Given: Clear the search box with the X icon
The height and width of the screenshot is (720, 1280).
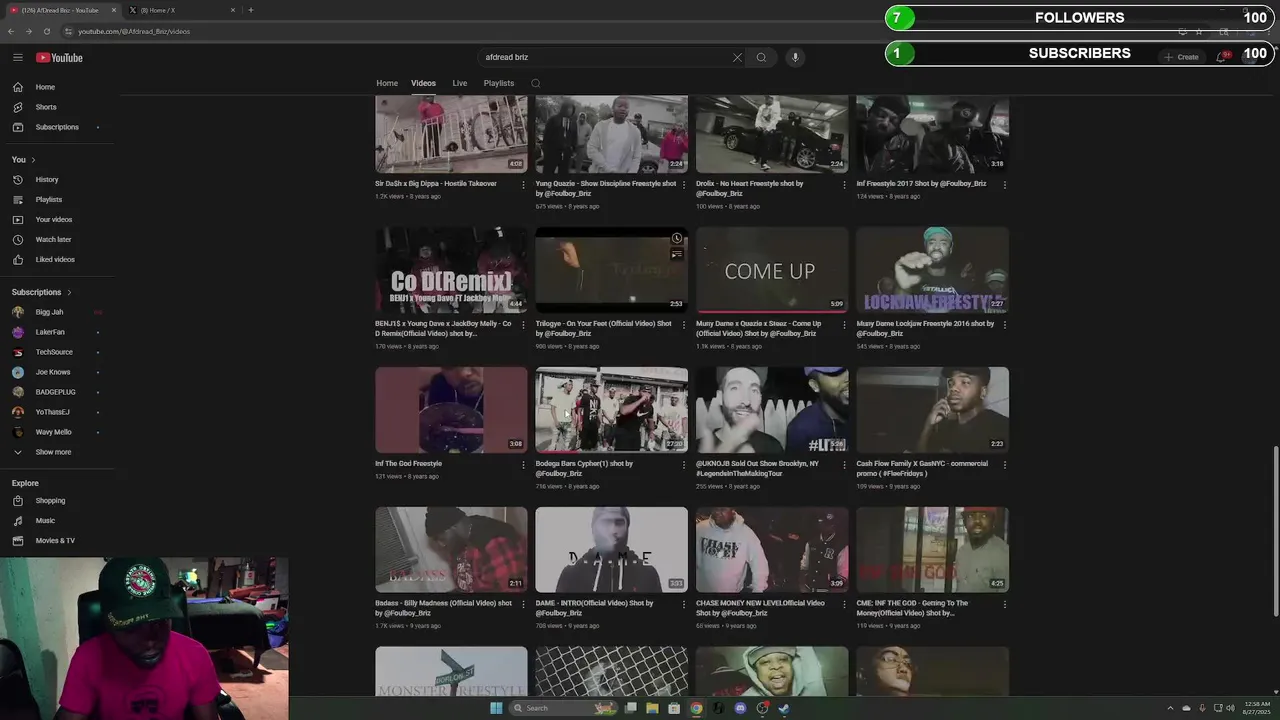Looking at the screenshot, I should coord(737,57).
